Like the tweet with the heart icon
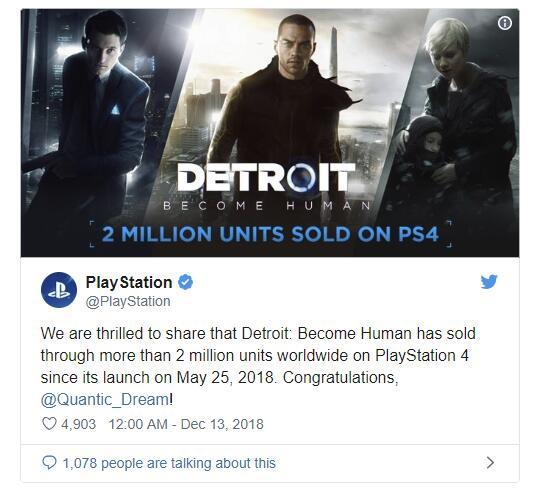Image resolution: width=538 pixels, height=497 pixels. coord(49,423)
